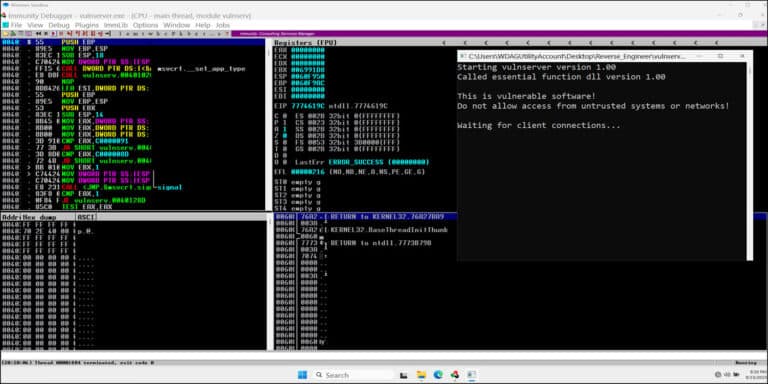Viewport: 768px width, 384px height.
Task: Click the Hex dump column header
Action: [x=49, y=217]
